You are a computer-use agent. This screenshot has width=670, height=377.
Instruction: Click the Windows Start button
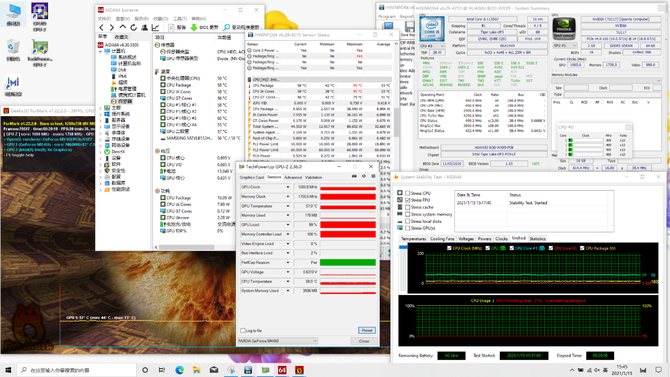point(8,370)
